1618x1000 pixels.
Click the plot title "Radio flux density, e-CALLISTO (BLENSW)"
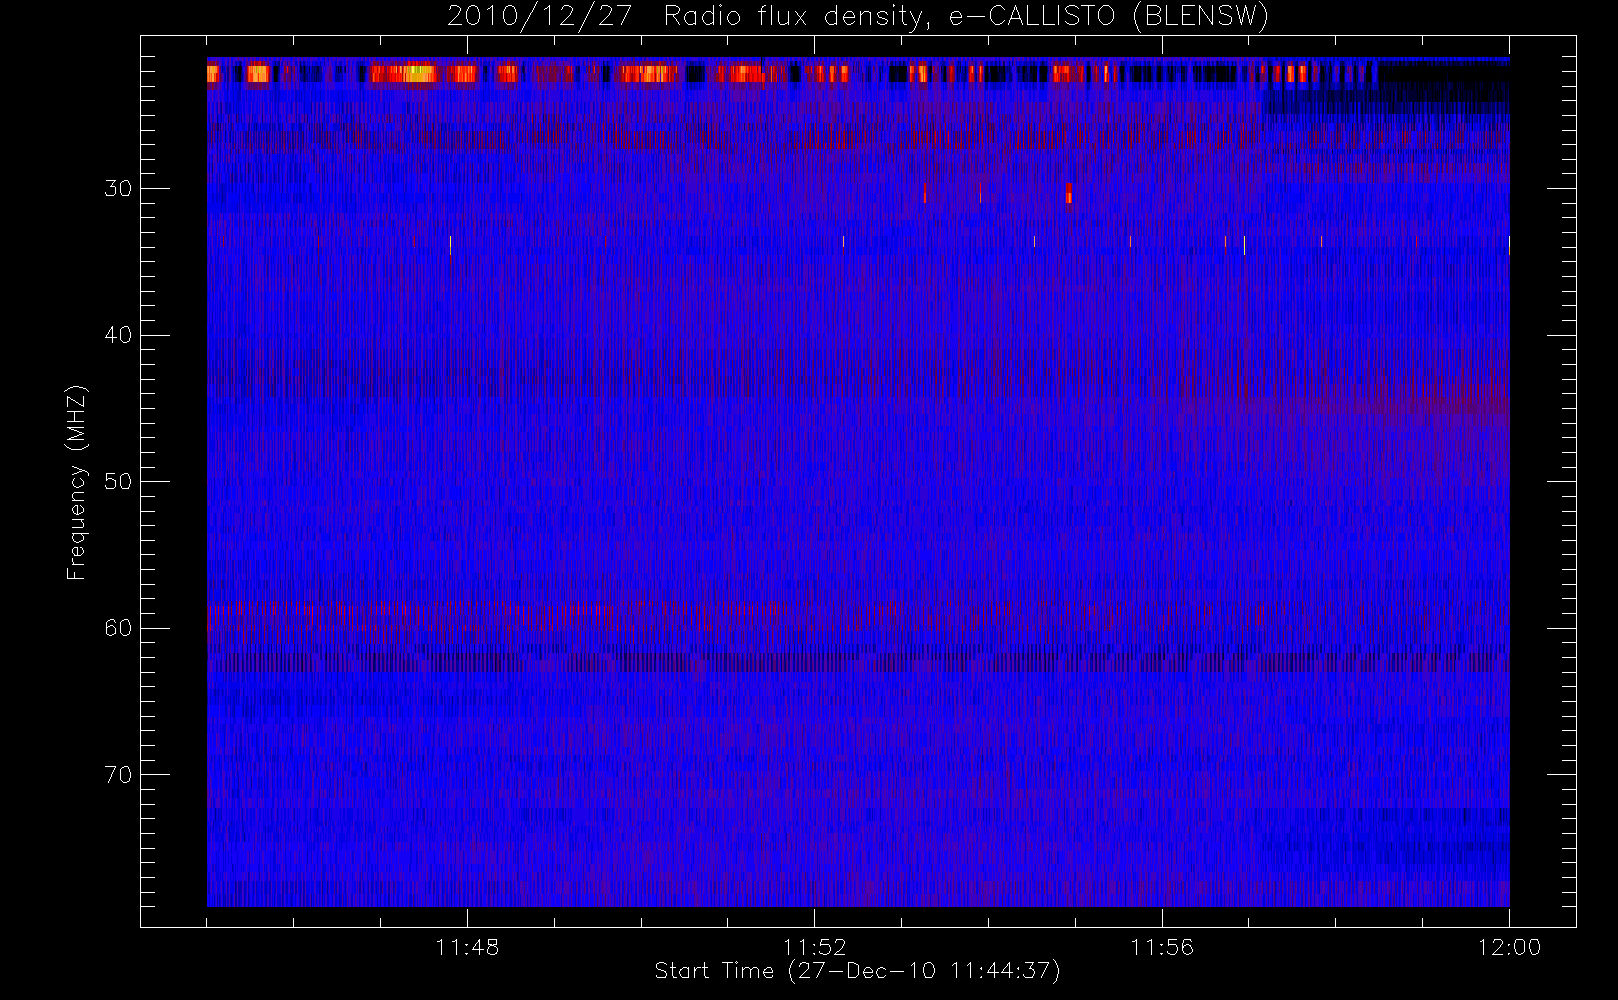(x=966, y=17)
